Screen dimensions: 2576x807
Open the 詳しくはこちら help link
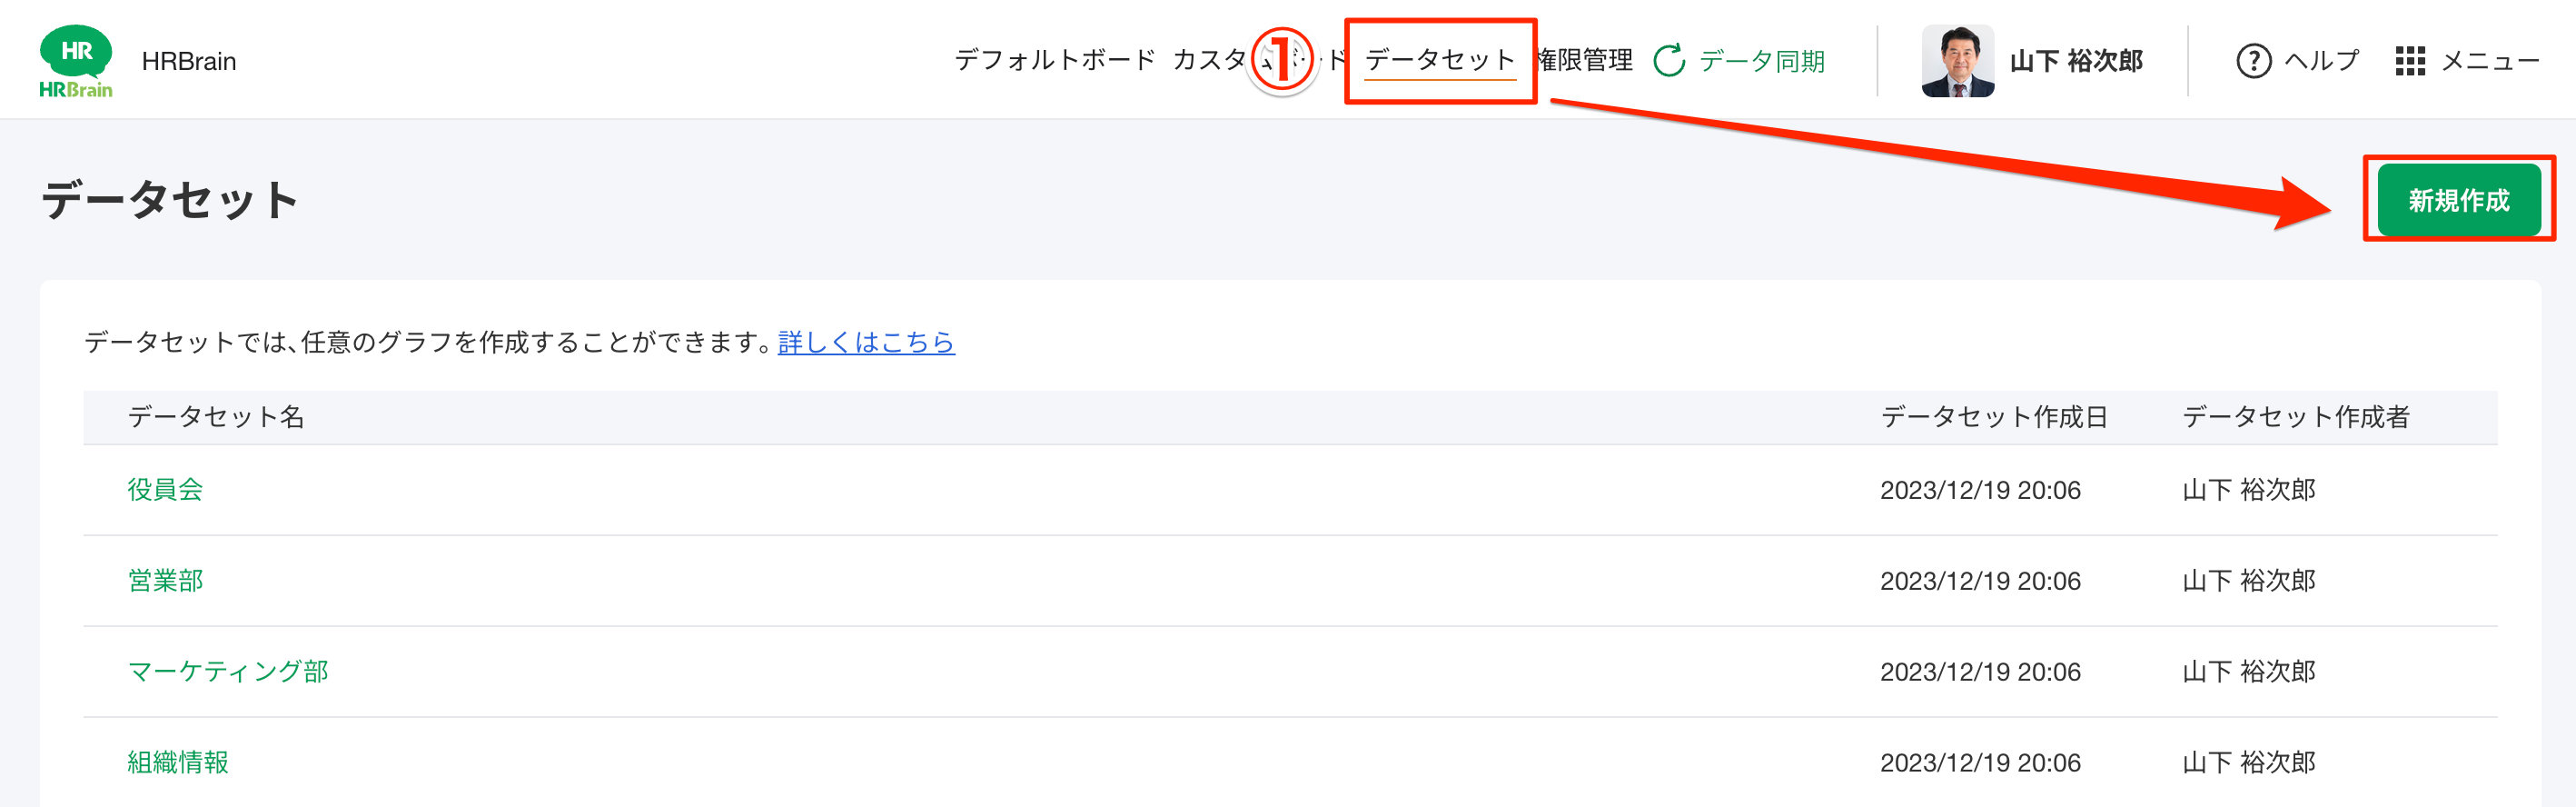coord(866,342)
